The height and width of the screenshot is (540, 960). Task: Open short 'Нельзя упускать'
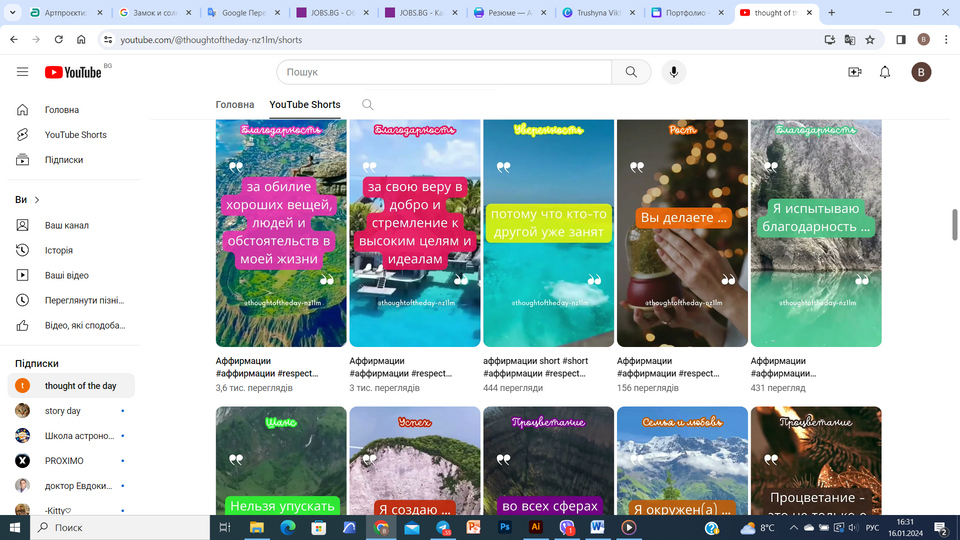pos(281,460)
